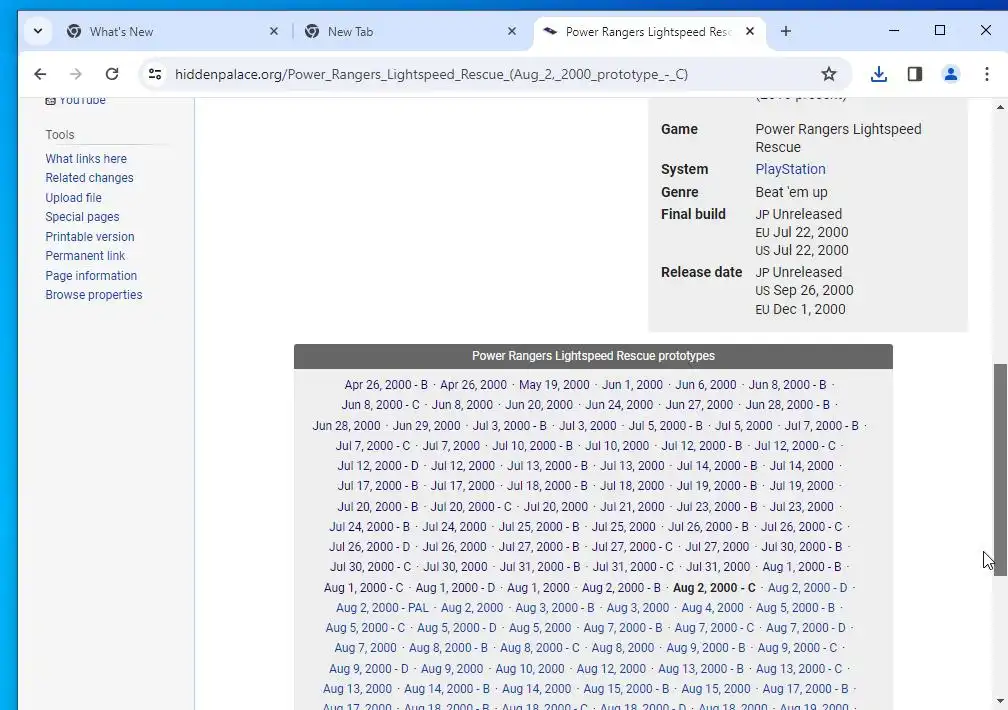Open the Printable version link
This screenshot has height=710, width=1008.
pos(89,237)
